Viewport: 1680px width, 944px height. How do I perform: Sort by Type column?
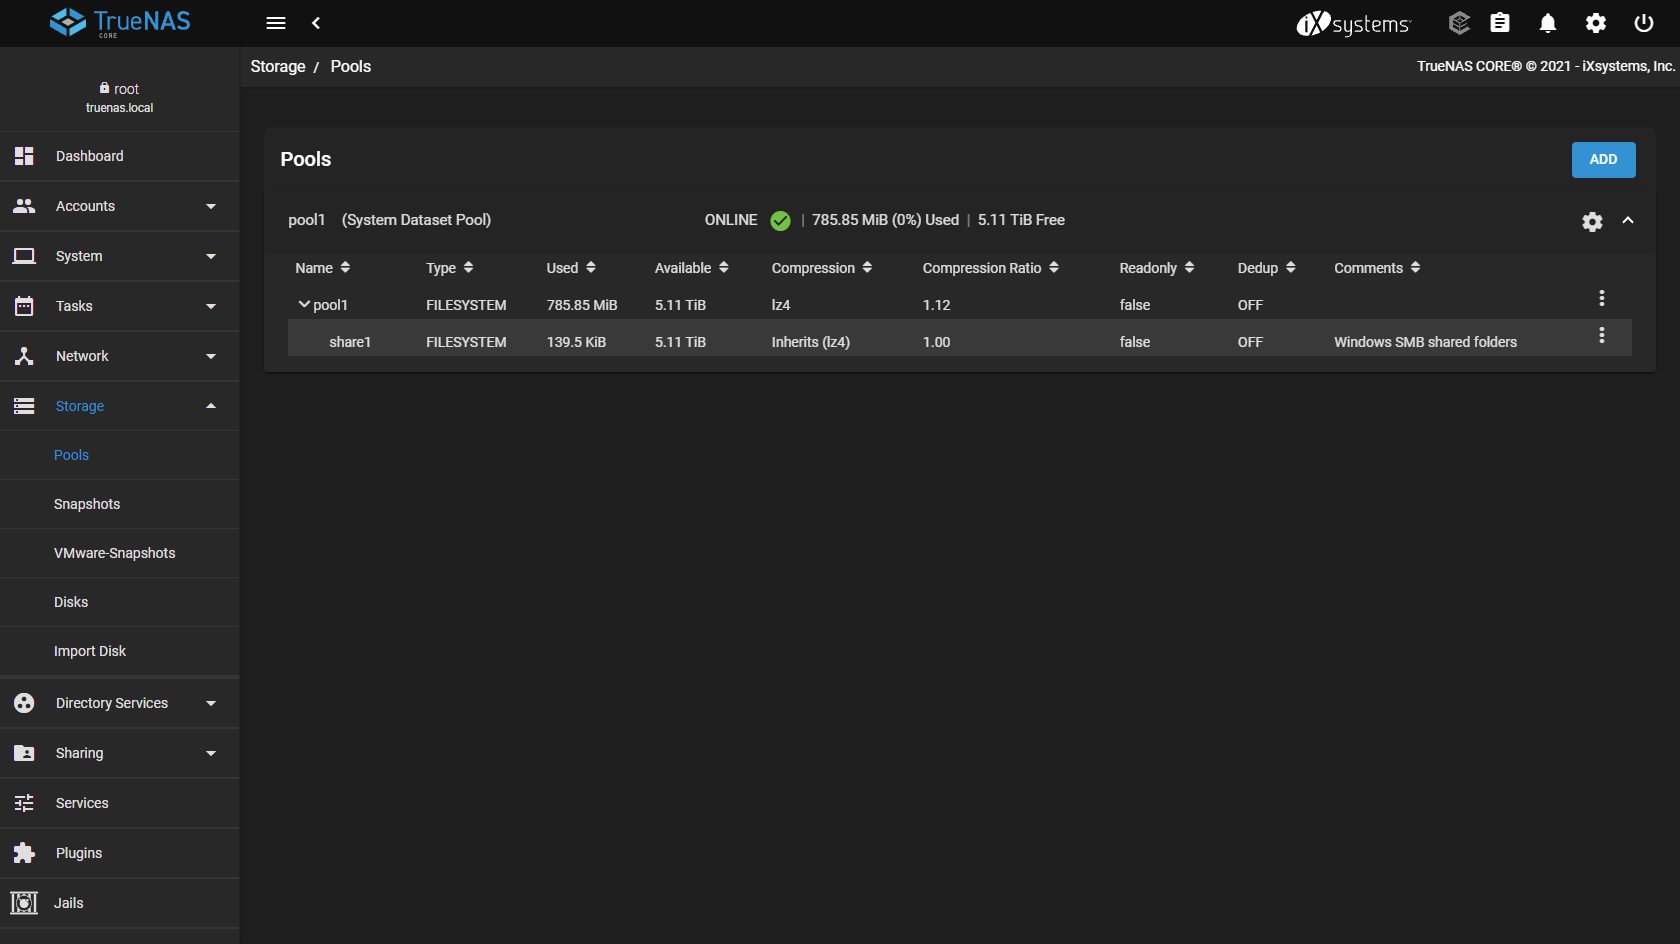450,268
